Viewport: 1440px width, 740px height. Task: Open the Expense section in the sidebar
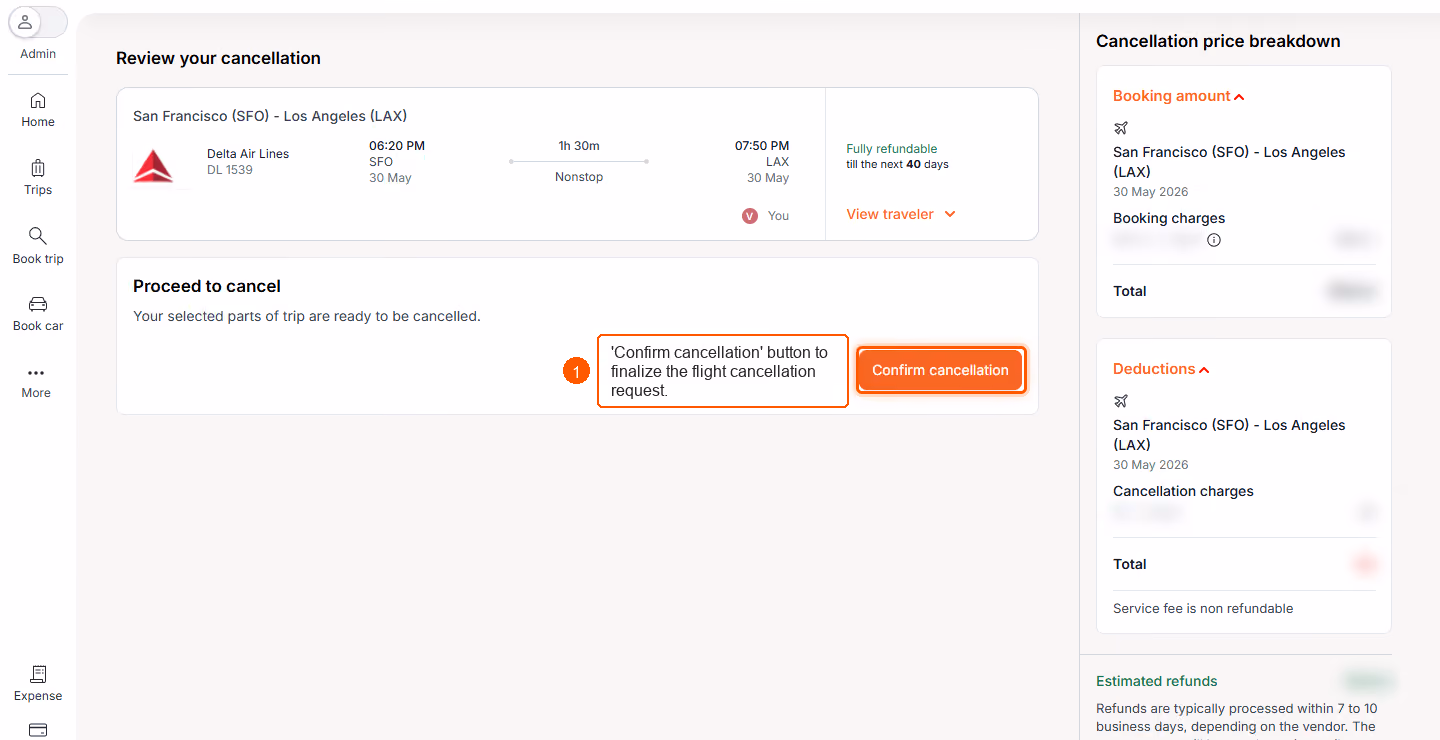(38, 684)
